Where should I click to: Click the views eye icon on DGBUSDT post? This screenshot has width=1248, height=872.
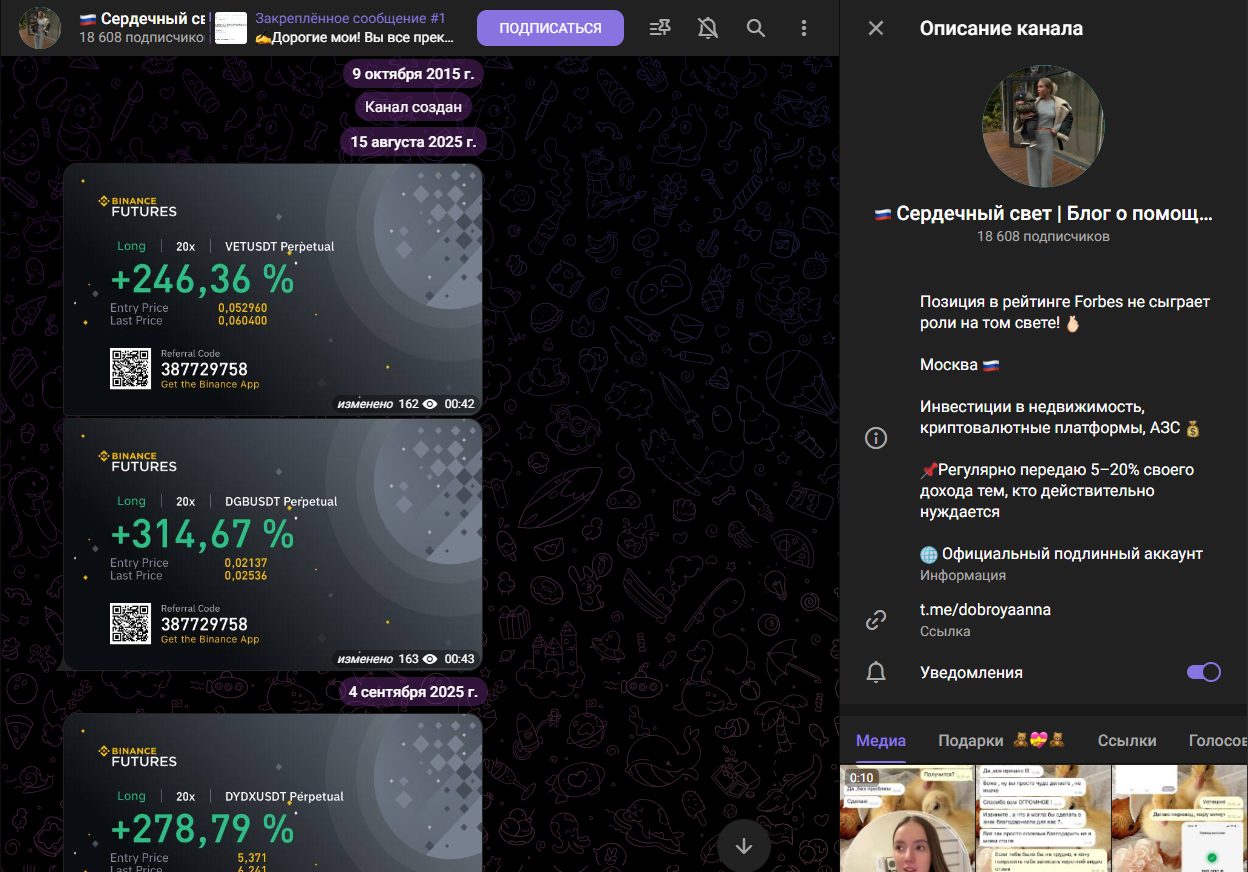(x=430, y=659)
